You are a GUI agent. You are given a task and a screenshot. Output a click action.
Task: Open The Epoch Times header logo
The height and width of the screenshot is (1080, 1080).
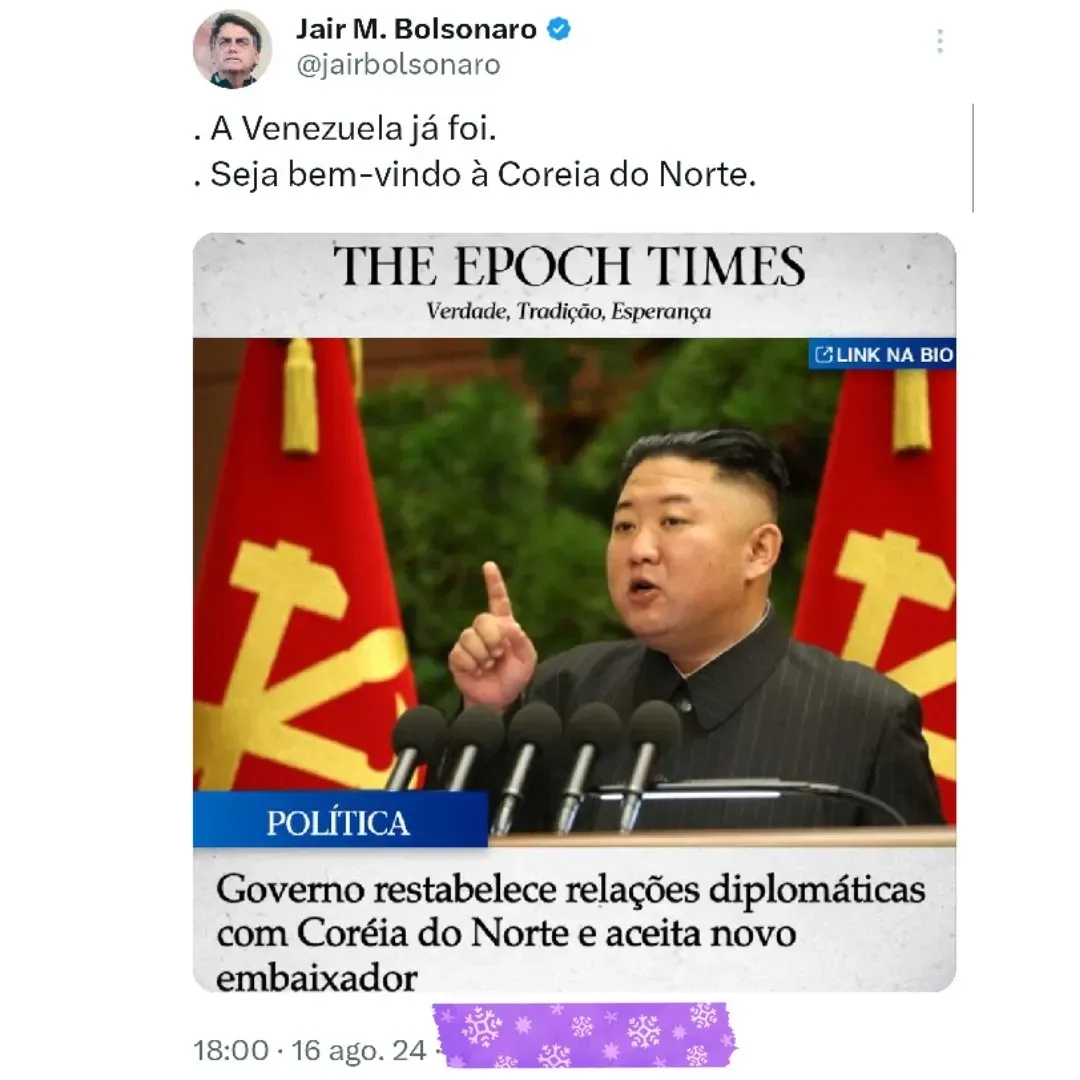569,266
